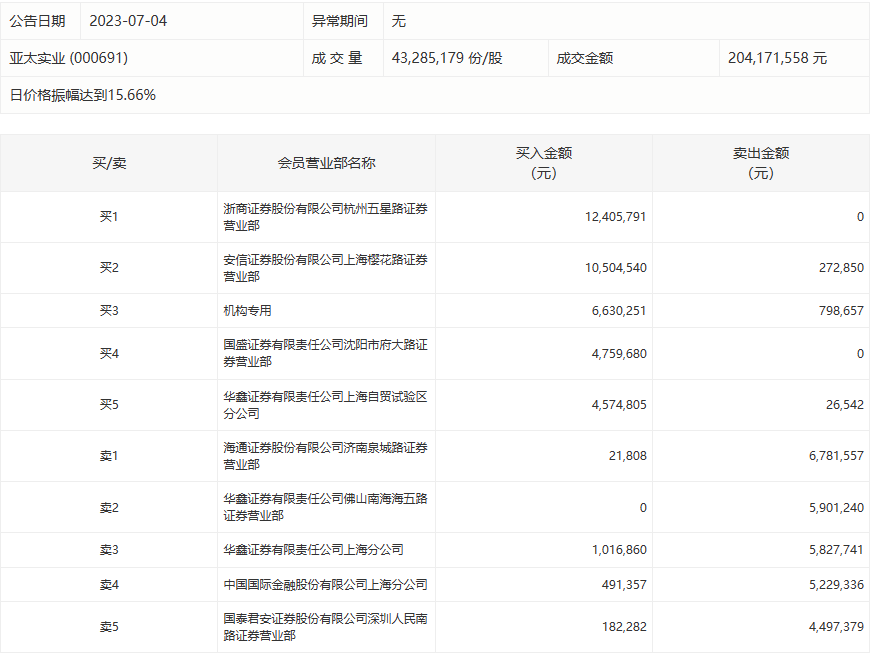This screenshot has width=872, height=655.
Task: Click the 买/卖 column header
Action: point(109,163)
